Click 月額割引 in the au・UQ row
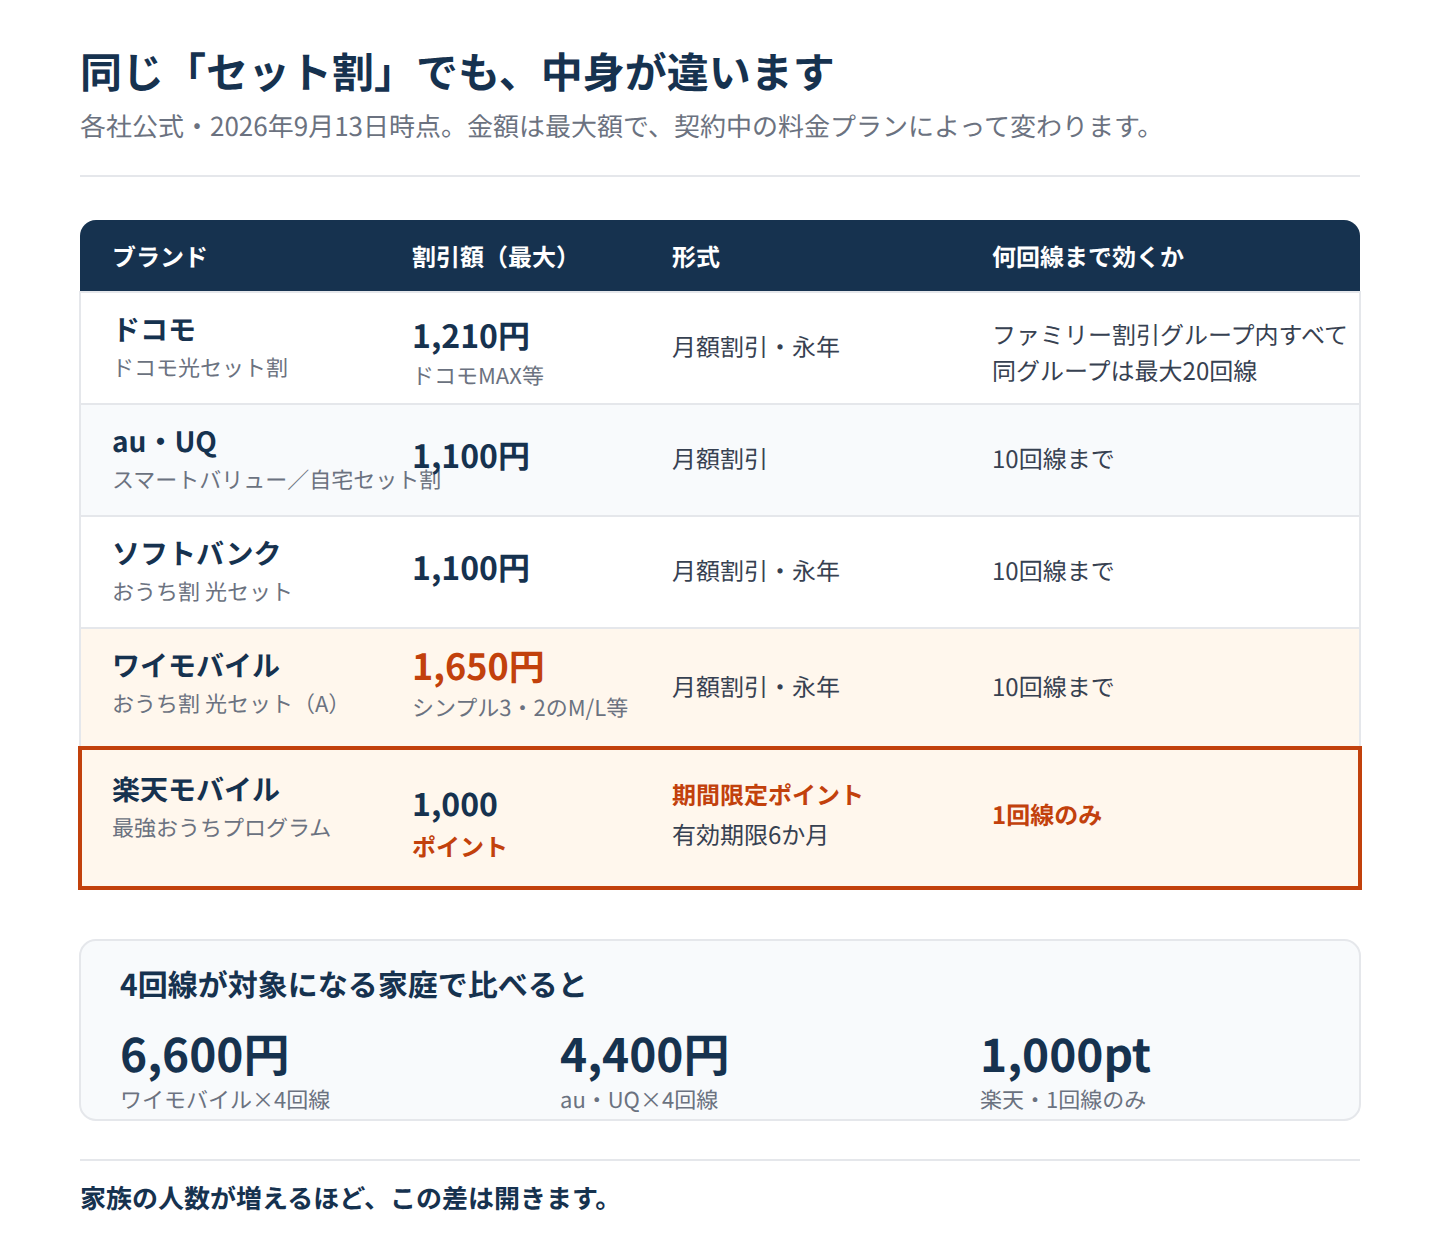The height and width of the screenshot is (1240, 1440). tap(720, 459)
